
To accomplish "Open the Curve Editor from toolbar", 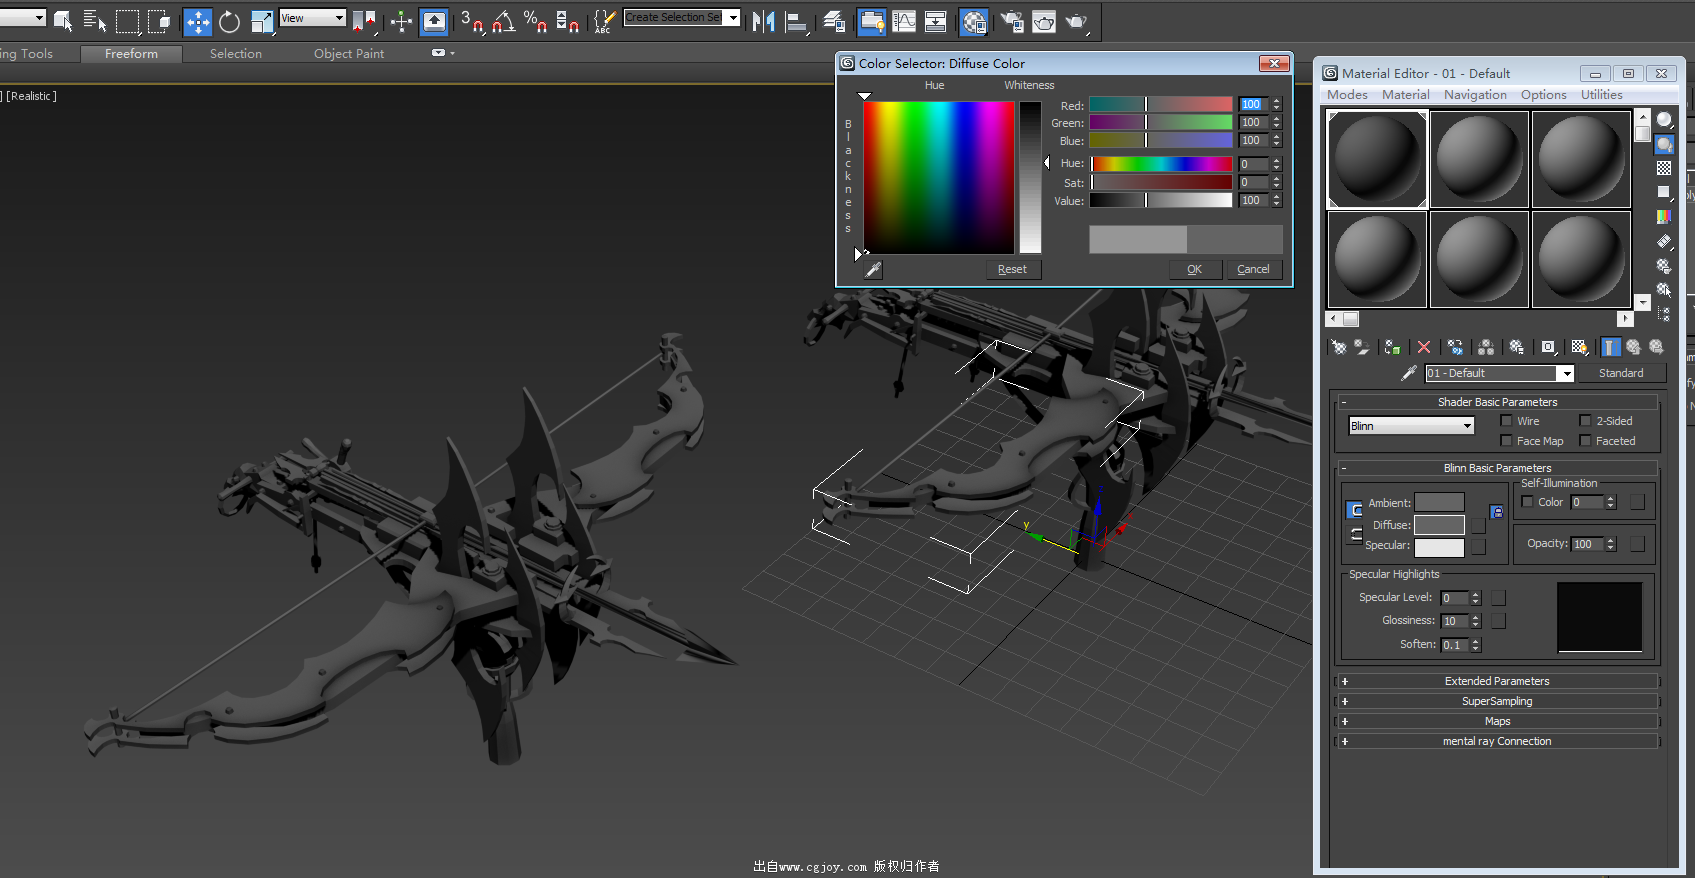I will point(904,21).
